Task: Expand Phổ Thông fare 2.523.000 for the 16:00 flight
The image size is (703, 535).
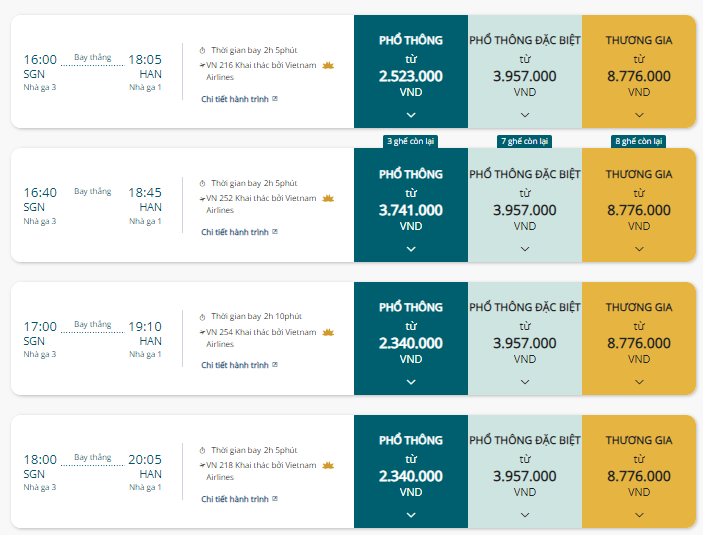Action: [x=411, y=115]
